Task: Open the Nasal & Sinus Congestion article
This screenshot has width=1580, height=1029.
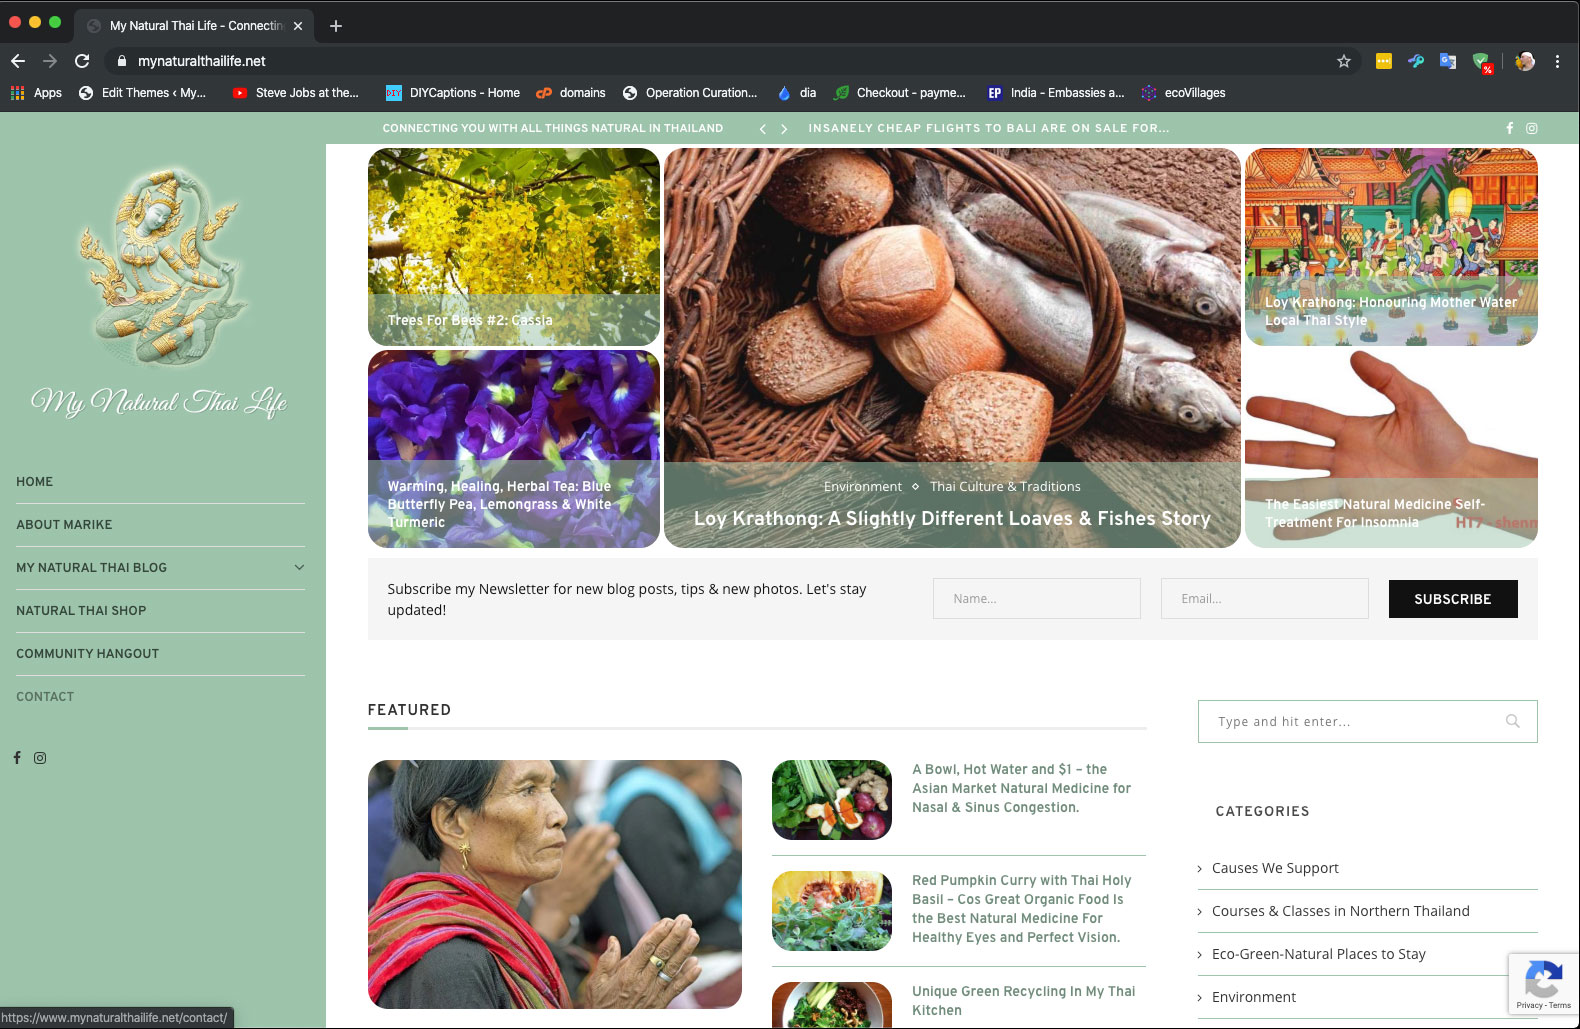Action: [1022, 788]
